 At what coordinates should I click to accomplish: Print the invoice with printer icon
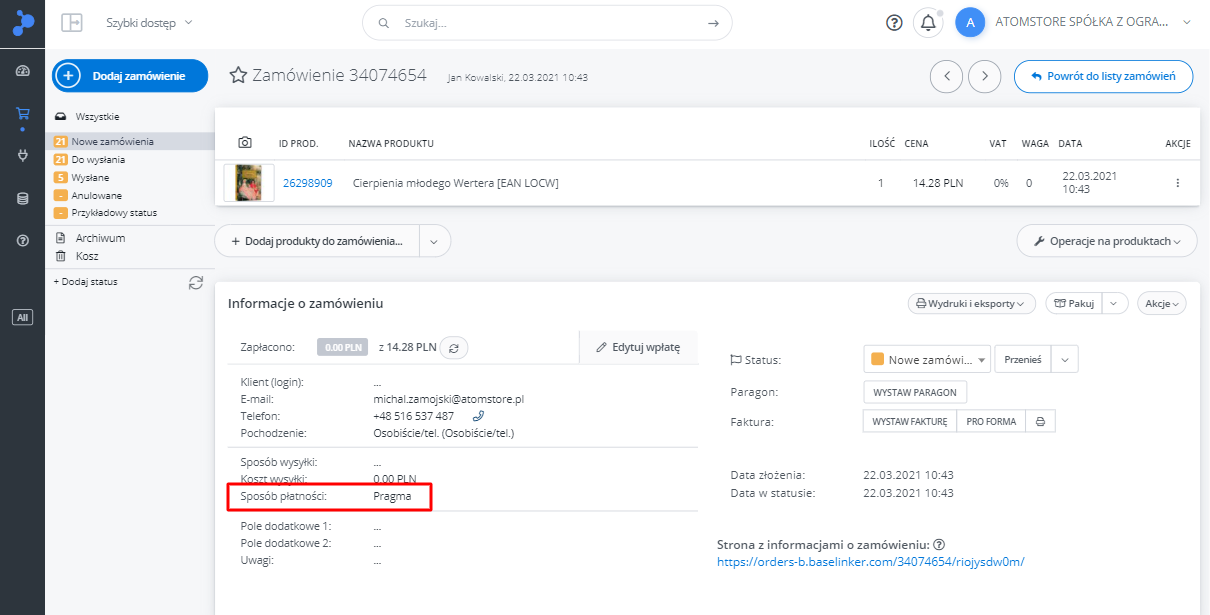click(1040, 422)
